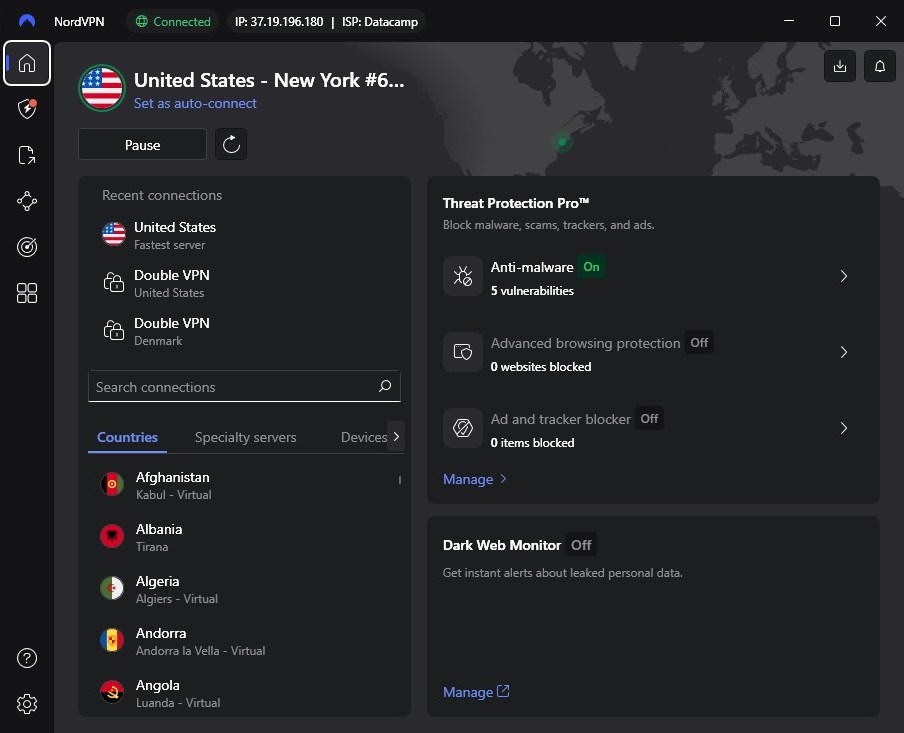Click the country list scrollbar thumb
This screenshot has height=733, width=904.
(400, 480)
